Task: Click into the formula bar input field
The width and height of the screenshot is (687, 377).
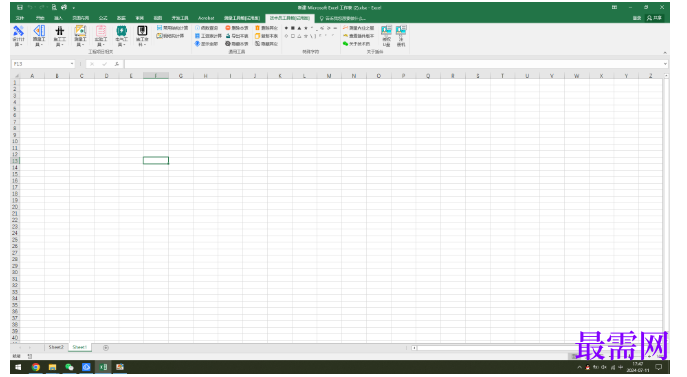Action: [x=393, y=64]
